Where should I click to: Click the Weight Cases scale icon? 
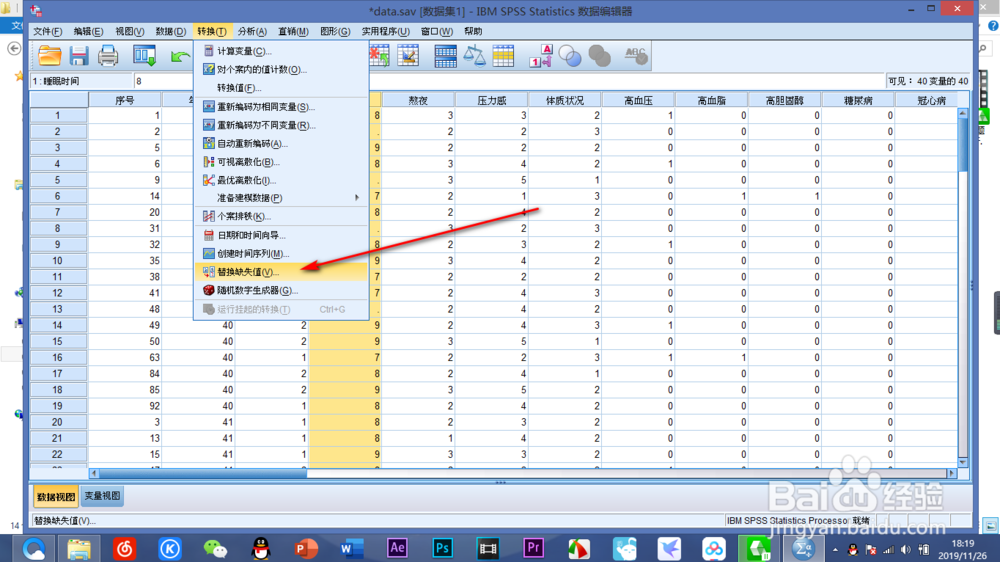tap(474, 56)
